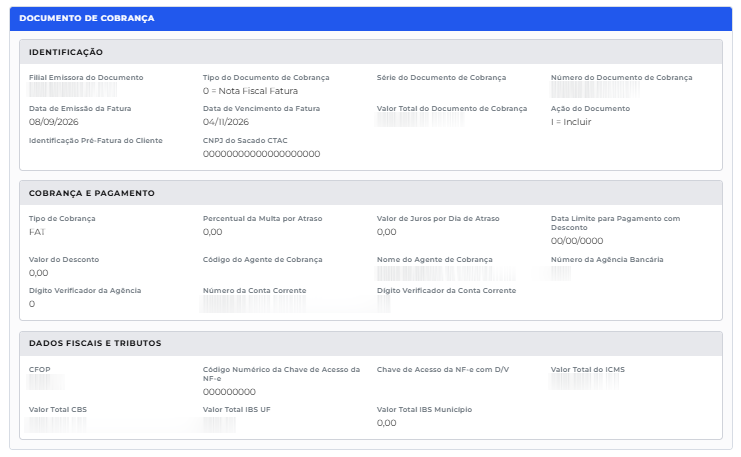Click the 0 under Dígito Verificador da Agência

click(x=32, y=304)
